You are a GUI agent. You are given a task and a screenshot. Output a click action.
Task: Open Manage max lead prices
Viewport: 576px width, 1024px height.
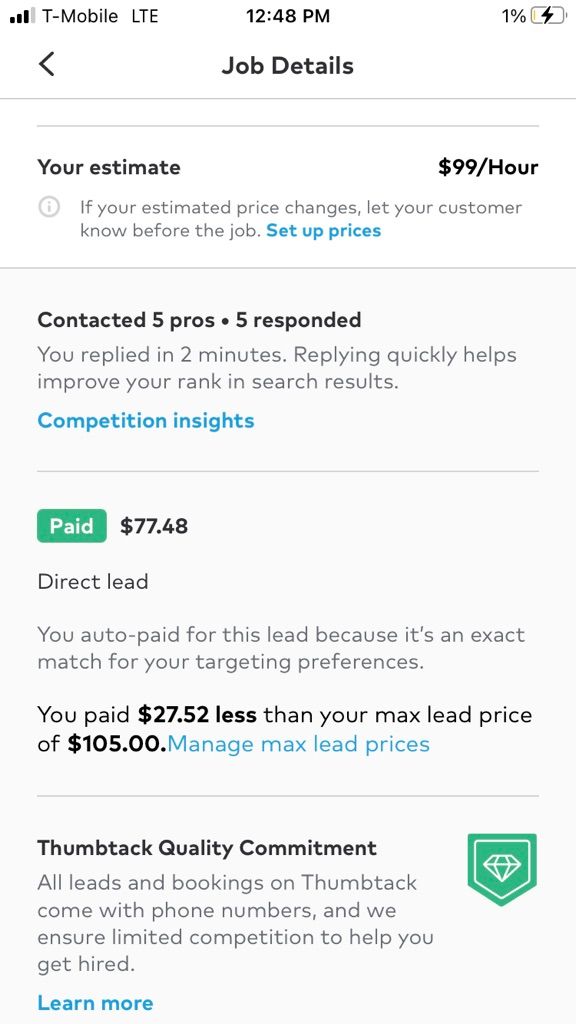[x=298, y=744]
